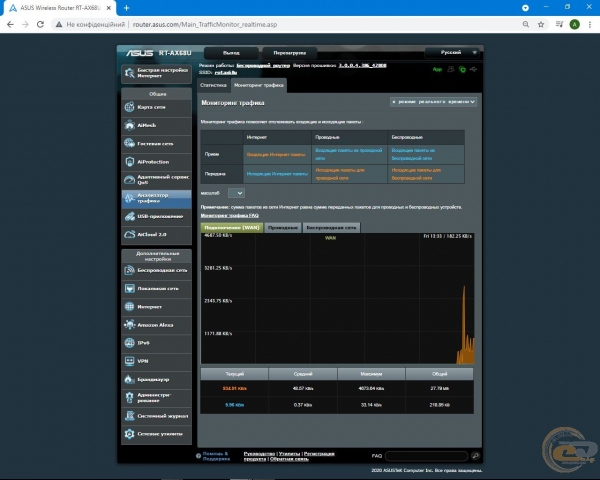The width and height of the screenshot is (600, 480).
Task: Open the масштаб (scale) dropdown
Action: click(236, 193)
